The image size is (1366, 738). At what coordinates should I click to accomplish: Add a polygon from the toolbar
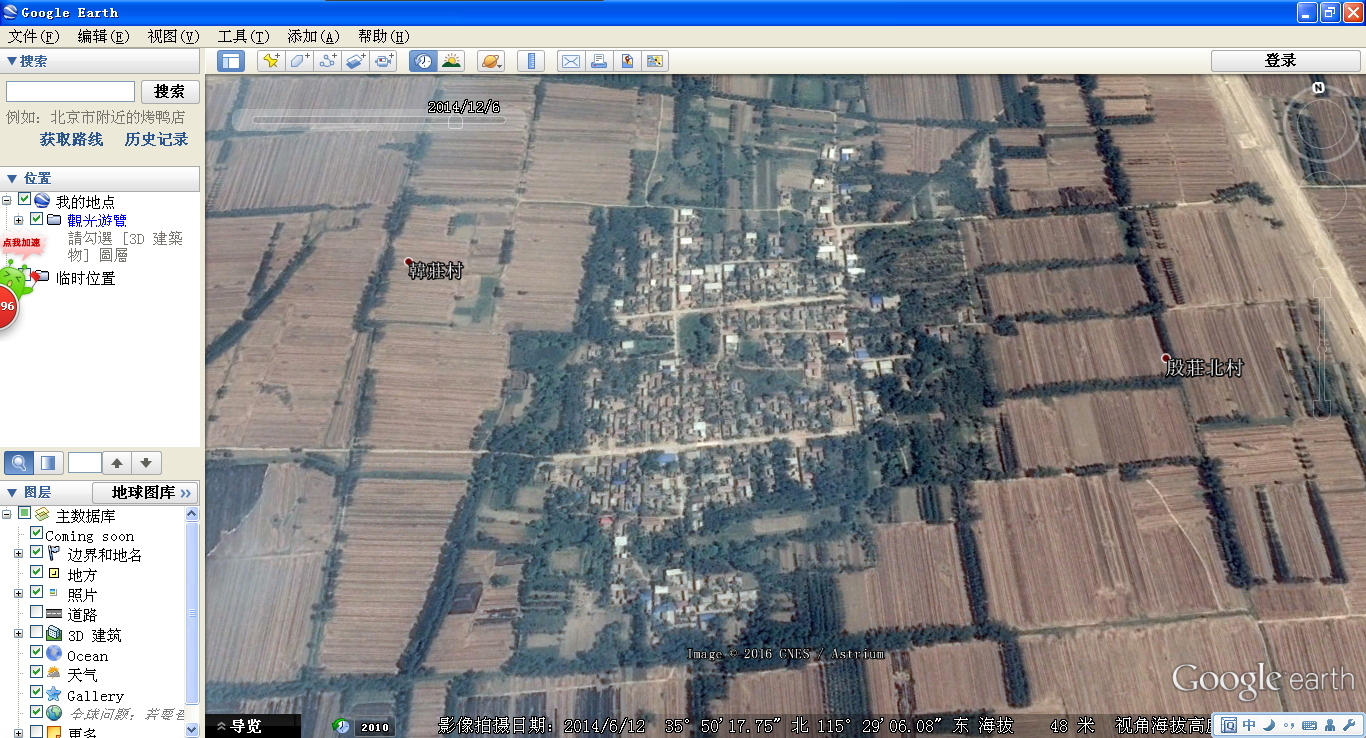click(299, 61)
